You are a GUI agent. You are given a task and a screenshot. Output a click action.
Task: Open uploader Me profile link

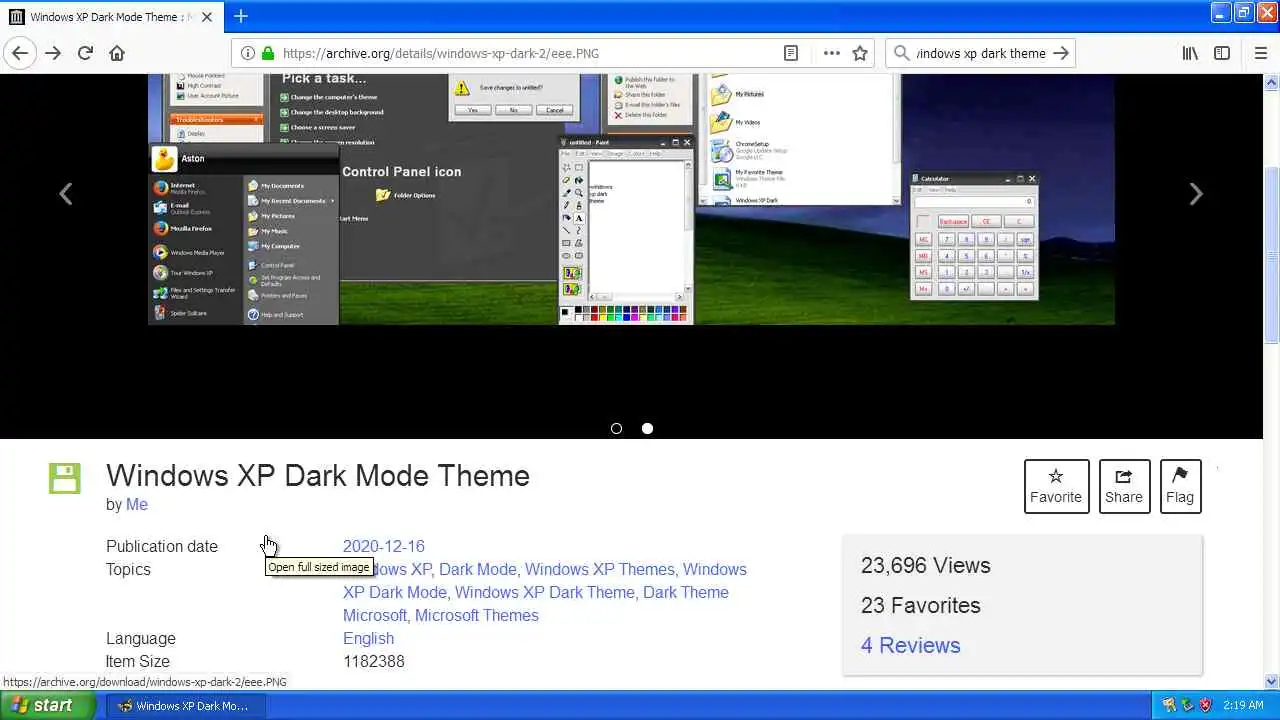pyautogui.click(x=137, y=505)
